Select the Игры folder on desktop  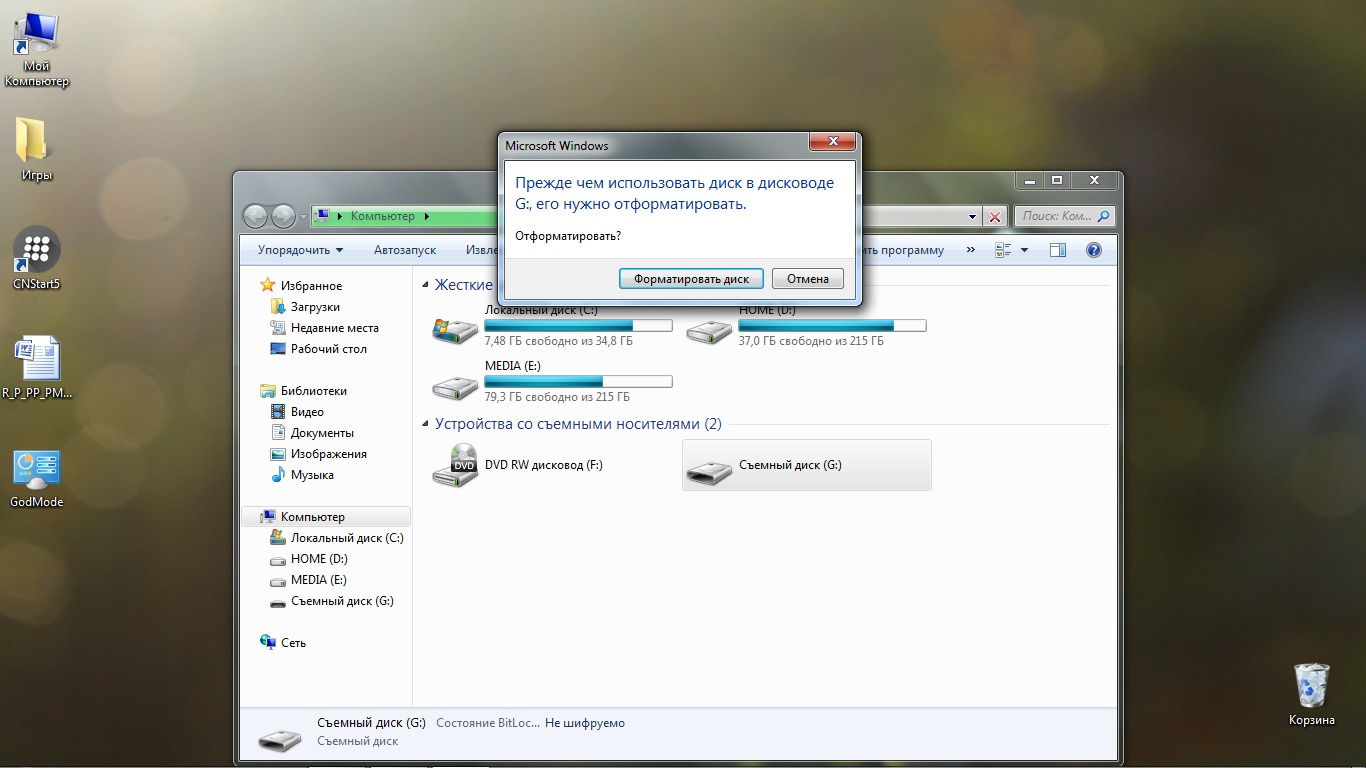click(x=36, y=150)
